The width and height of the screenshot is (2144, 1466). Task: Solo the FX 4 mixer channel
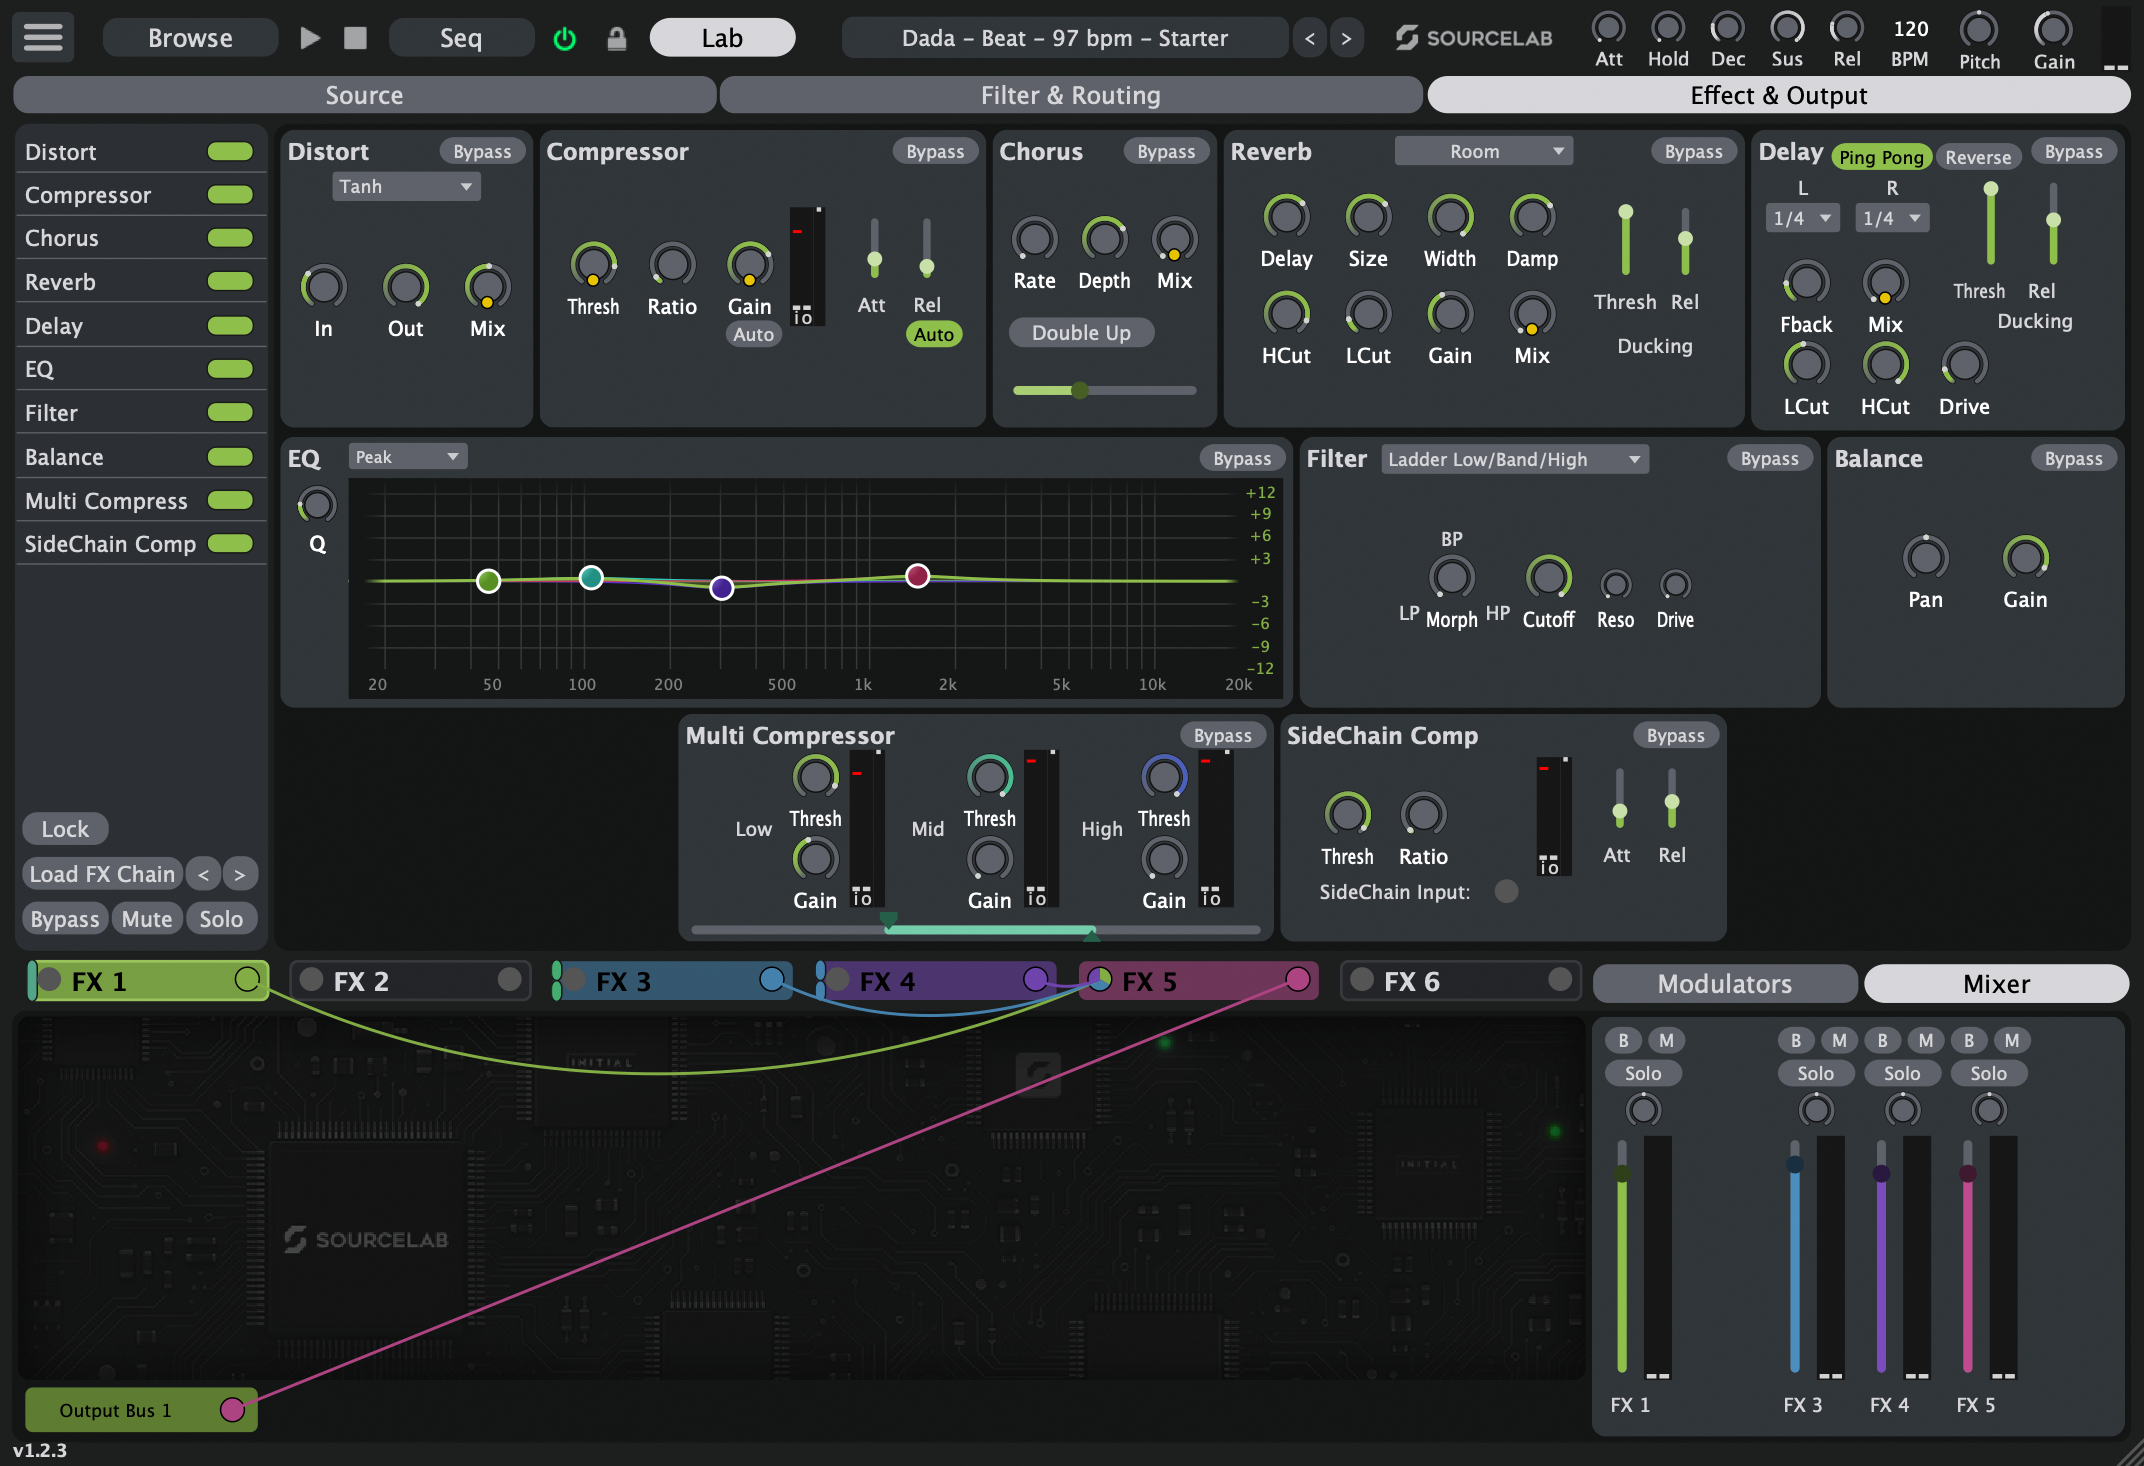[1902, 1073]
